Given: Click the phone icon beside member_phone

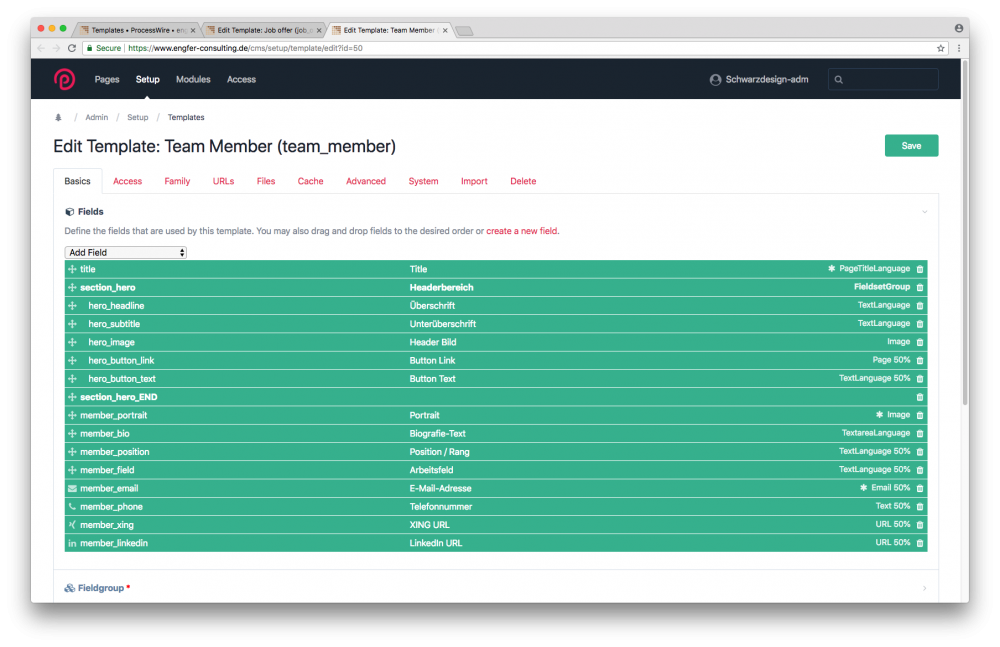Looking at the screenshot, I should click(x=72, y=507).
